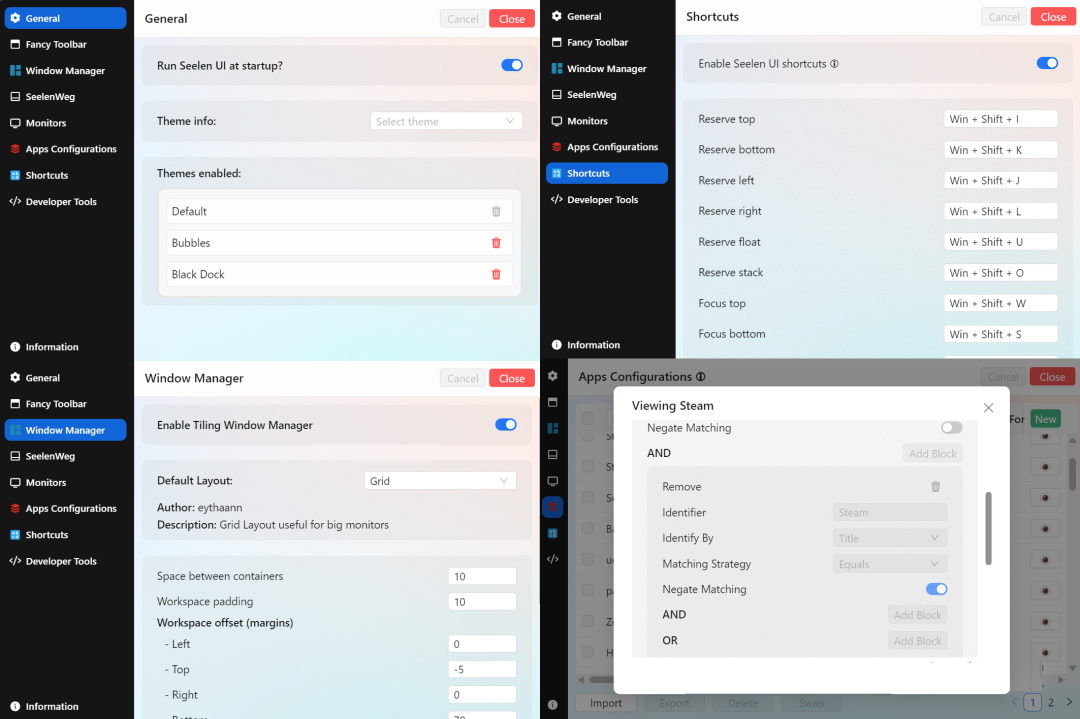The height and width of the screenshot is (719, 1080).
Task: Open the Identify By Title dropdown
Action: [890, 538]
